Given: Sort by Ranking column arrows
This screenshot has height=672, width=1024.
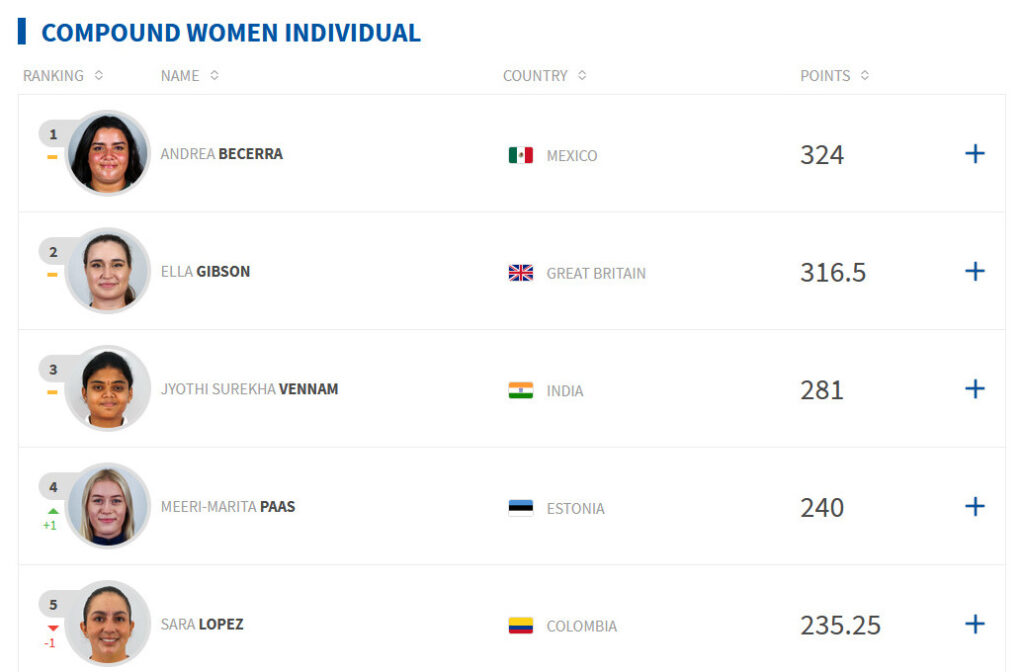Looking at the screenshot, I should click(x=99, y=75).
